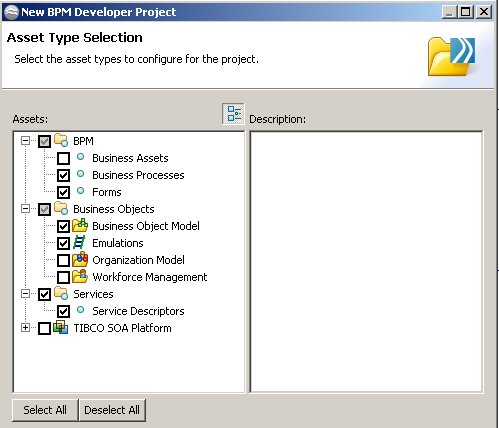
Task: Uncheck the Emulations checkbox
Action: pyautogui.click(x=63, y=243)
